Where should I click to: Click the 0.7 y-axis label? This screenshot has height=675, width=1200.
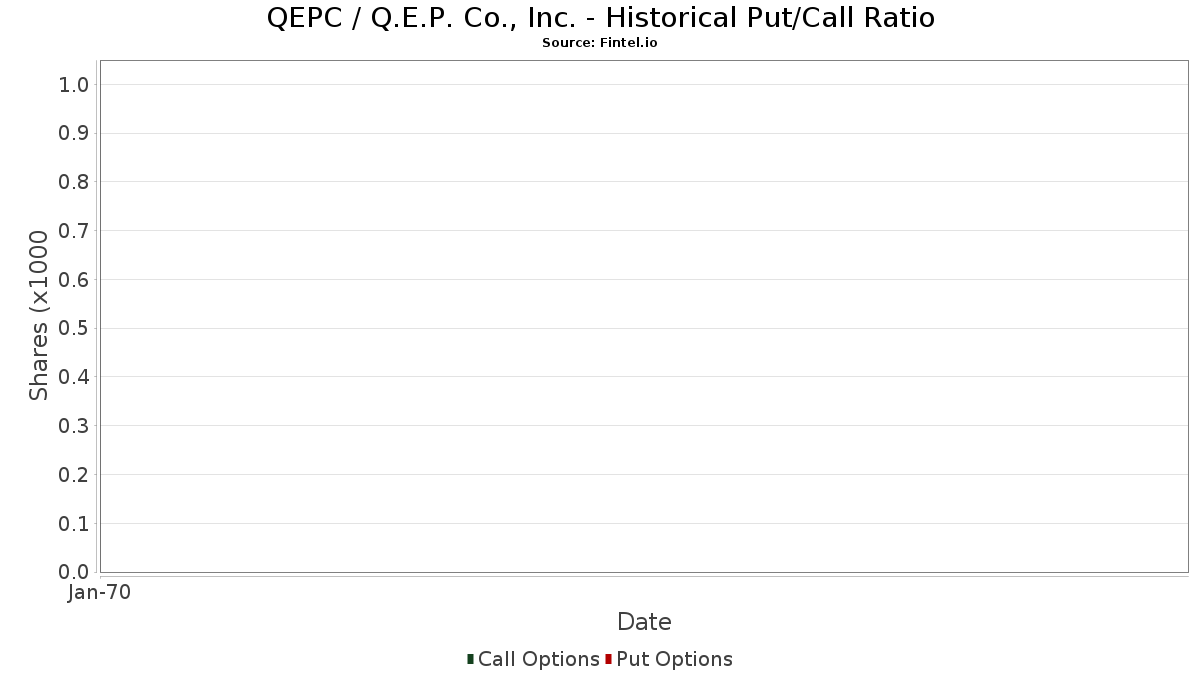[x=75, y=231]
